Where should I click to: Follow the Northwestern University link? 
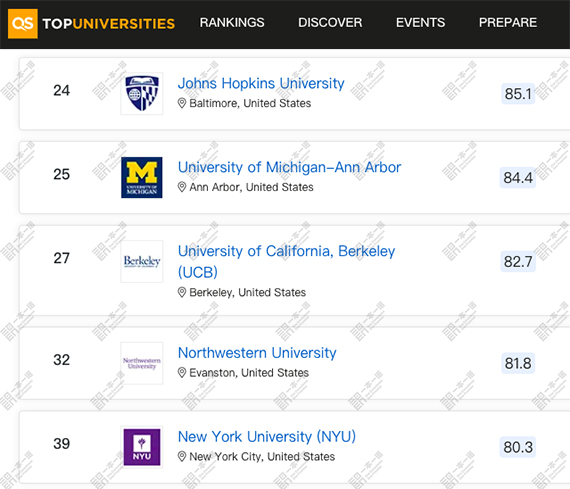click(x=257, y=353)
